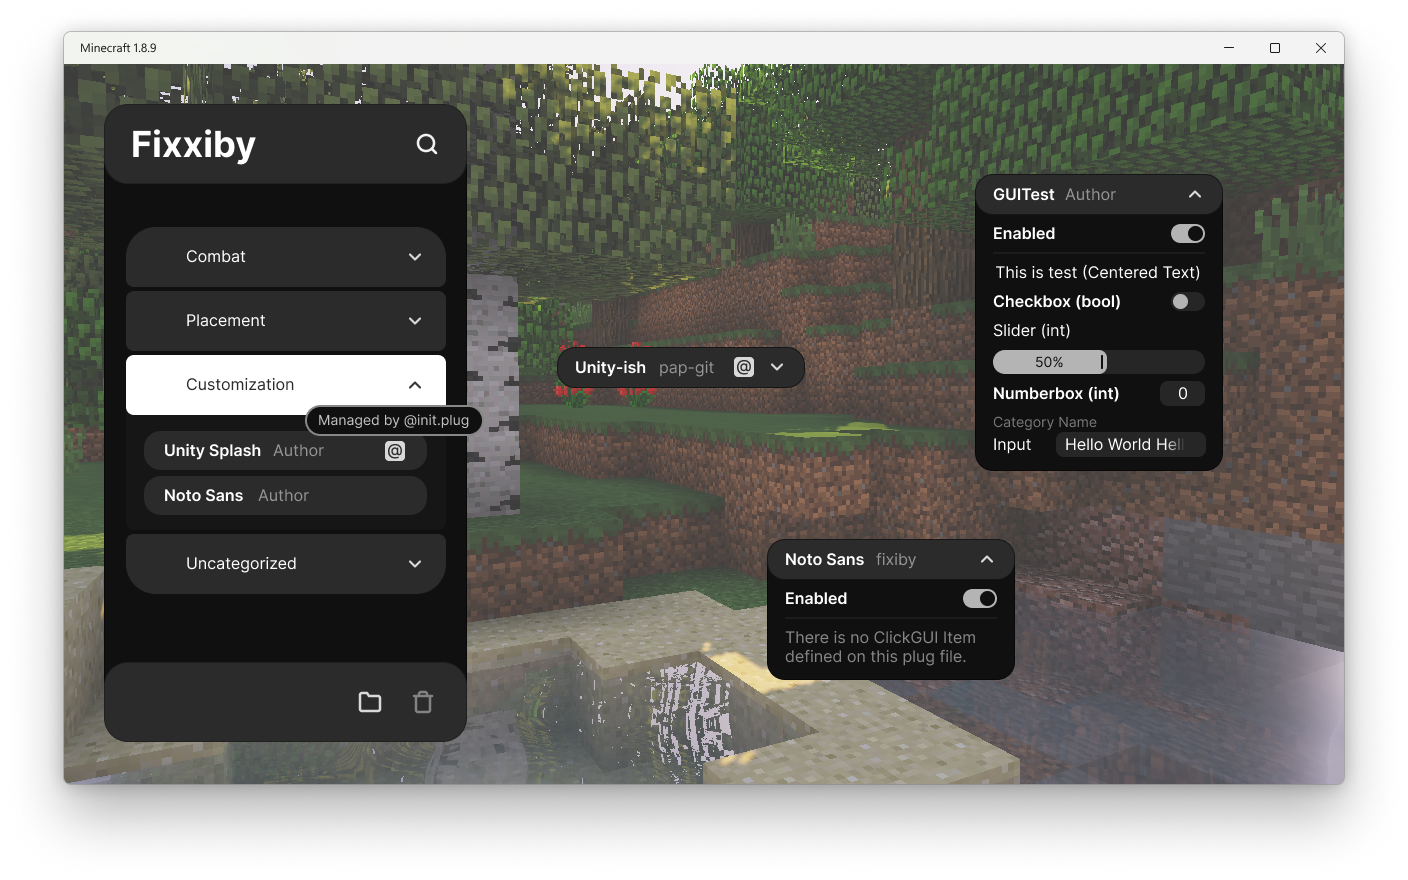The height and width of the screenshot is (880, 1408).
Task: Click the folder icon at panel bottom
Action: click(369, 701)
